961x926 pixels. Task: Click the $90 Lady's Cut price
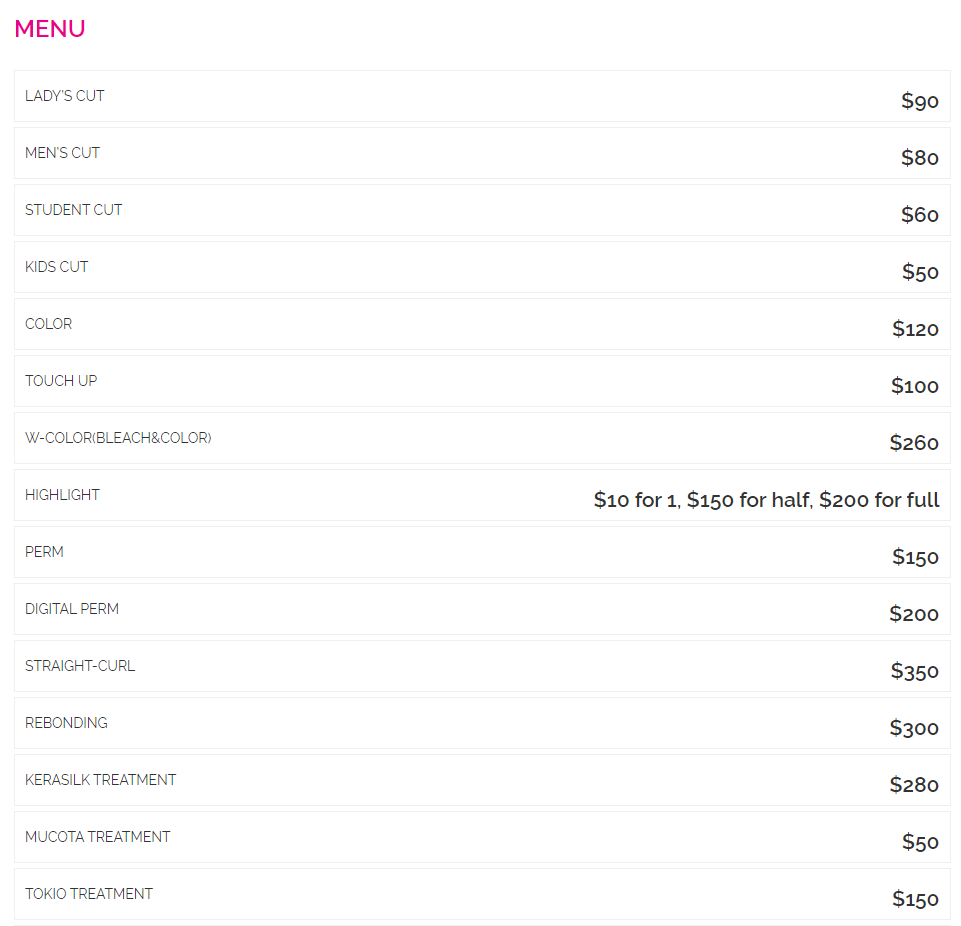pyautogui.click(x=920, y=101)
